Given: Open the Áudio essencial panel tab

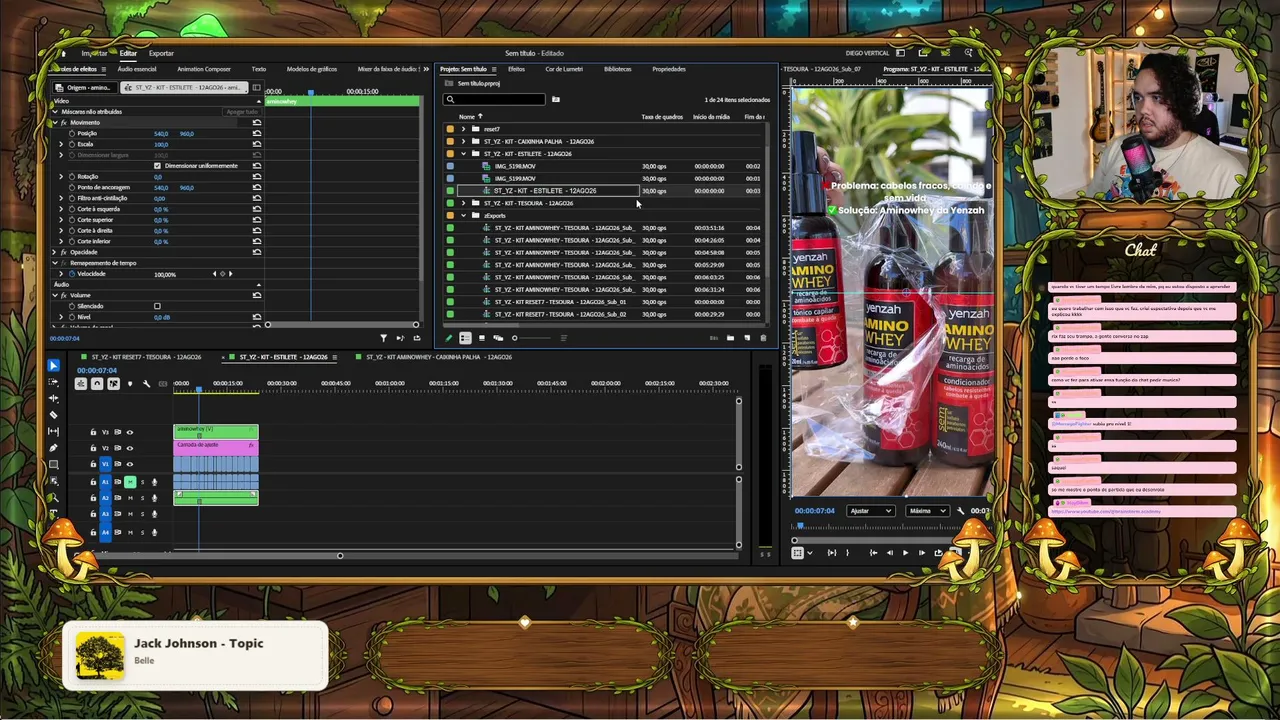Looking at the screenshot, I should [137, 69].
